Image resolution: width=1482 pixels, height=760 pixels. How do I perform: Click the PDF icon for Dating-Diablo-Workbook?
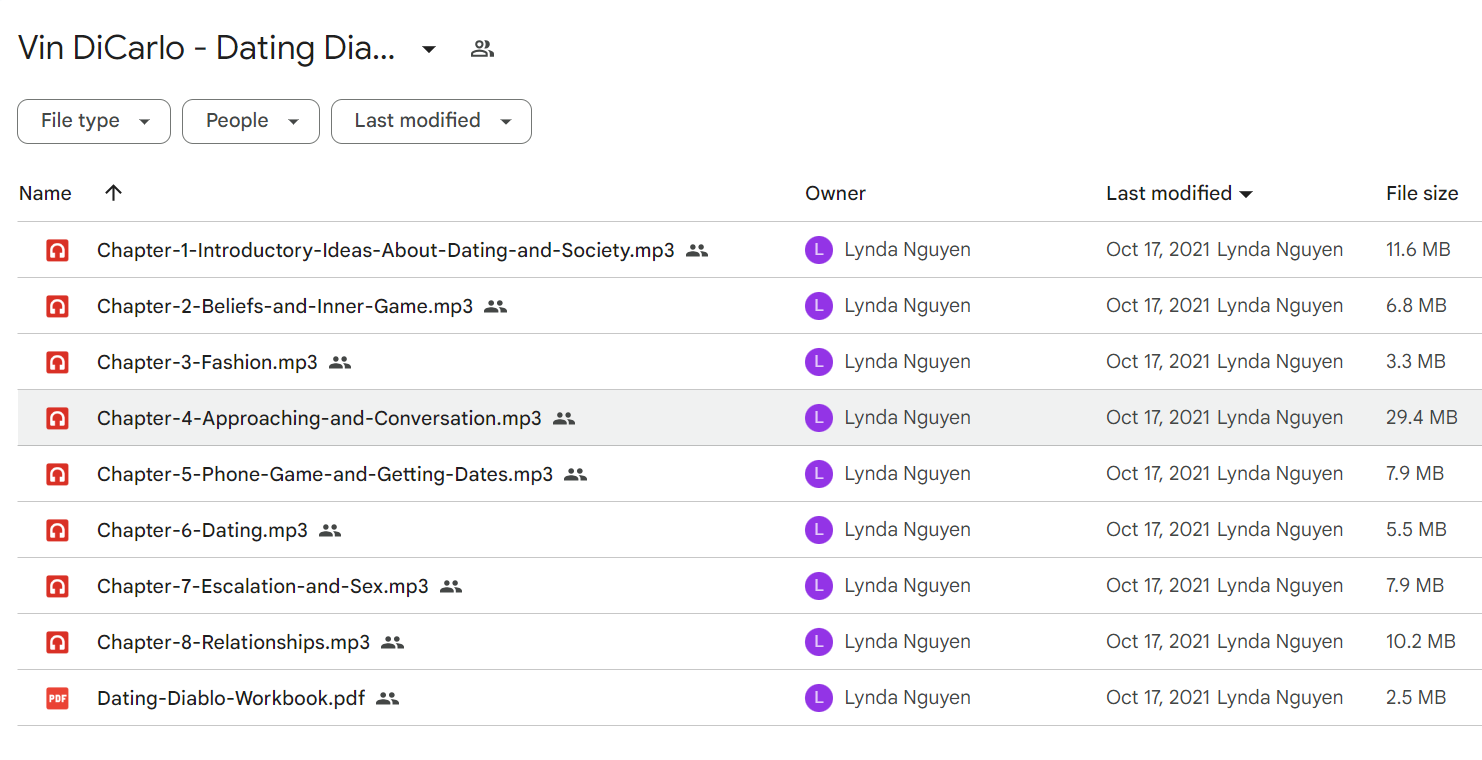pyautogui.click(x=57, y=699)
